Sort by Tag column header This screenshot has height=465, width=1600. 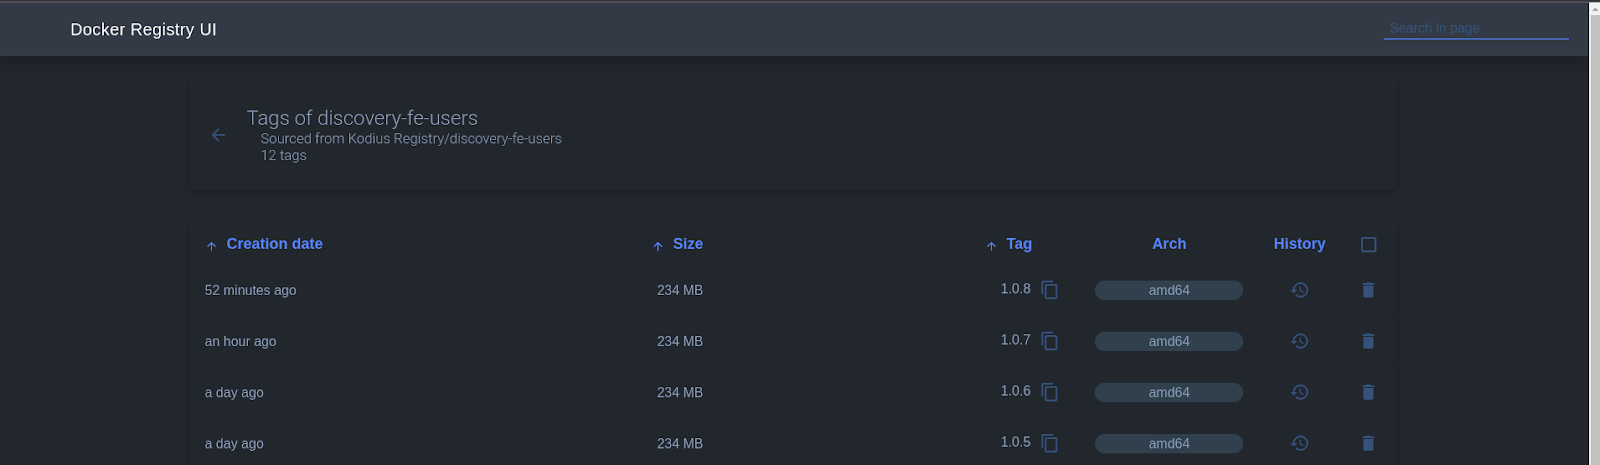(x=1009, y=244)
